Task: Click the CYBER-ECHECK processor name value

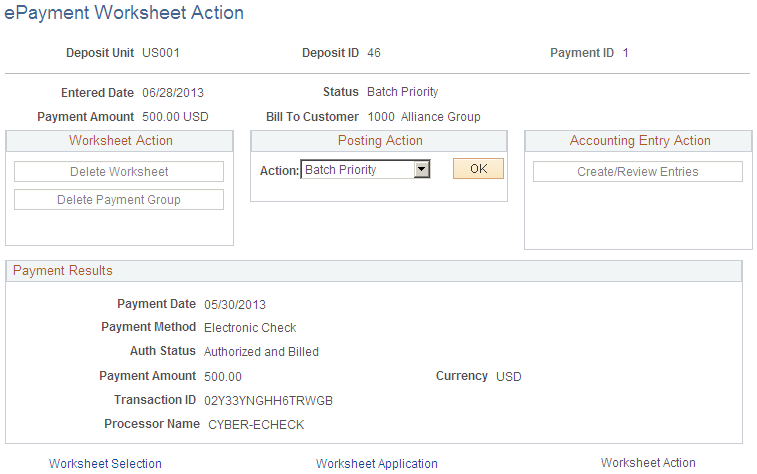Action: coord(256,424)
